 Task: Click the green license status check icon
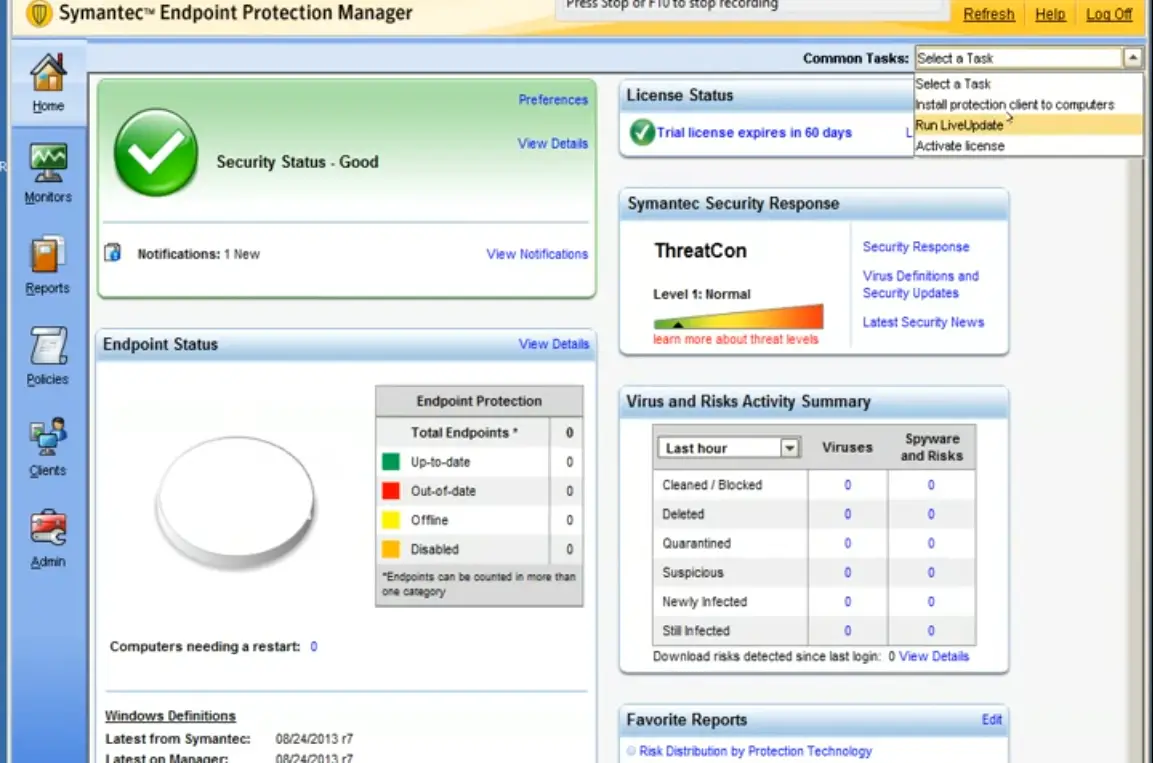642,132
